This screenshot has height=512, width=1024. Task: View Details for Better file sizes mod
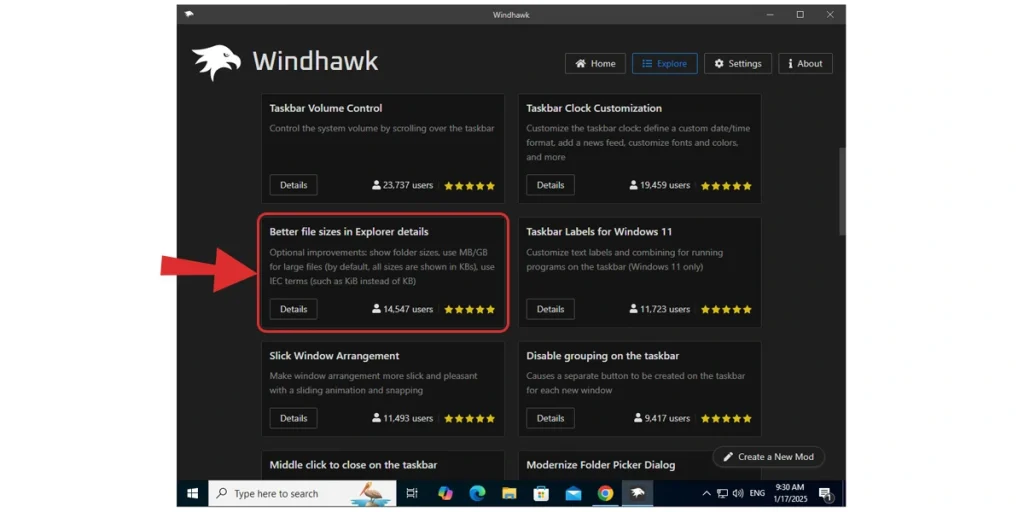293,309
